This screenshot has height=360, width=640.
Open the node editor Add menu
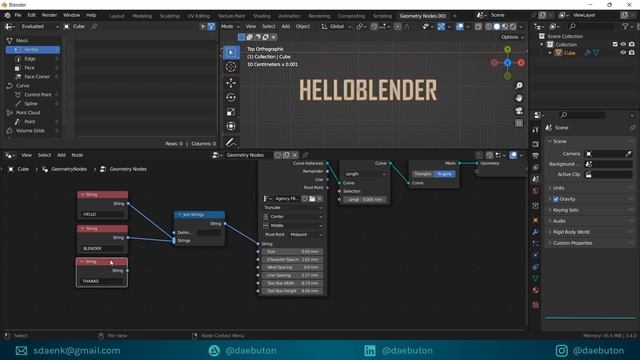61,155
